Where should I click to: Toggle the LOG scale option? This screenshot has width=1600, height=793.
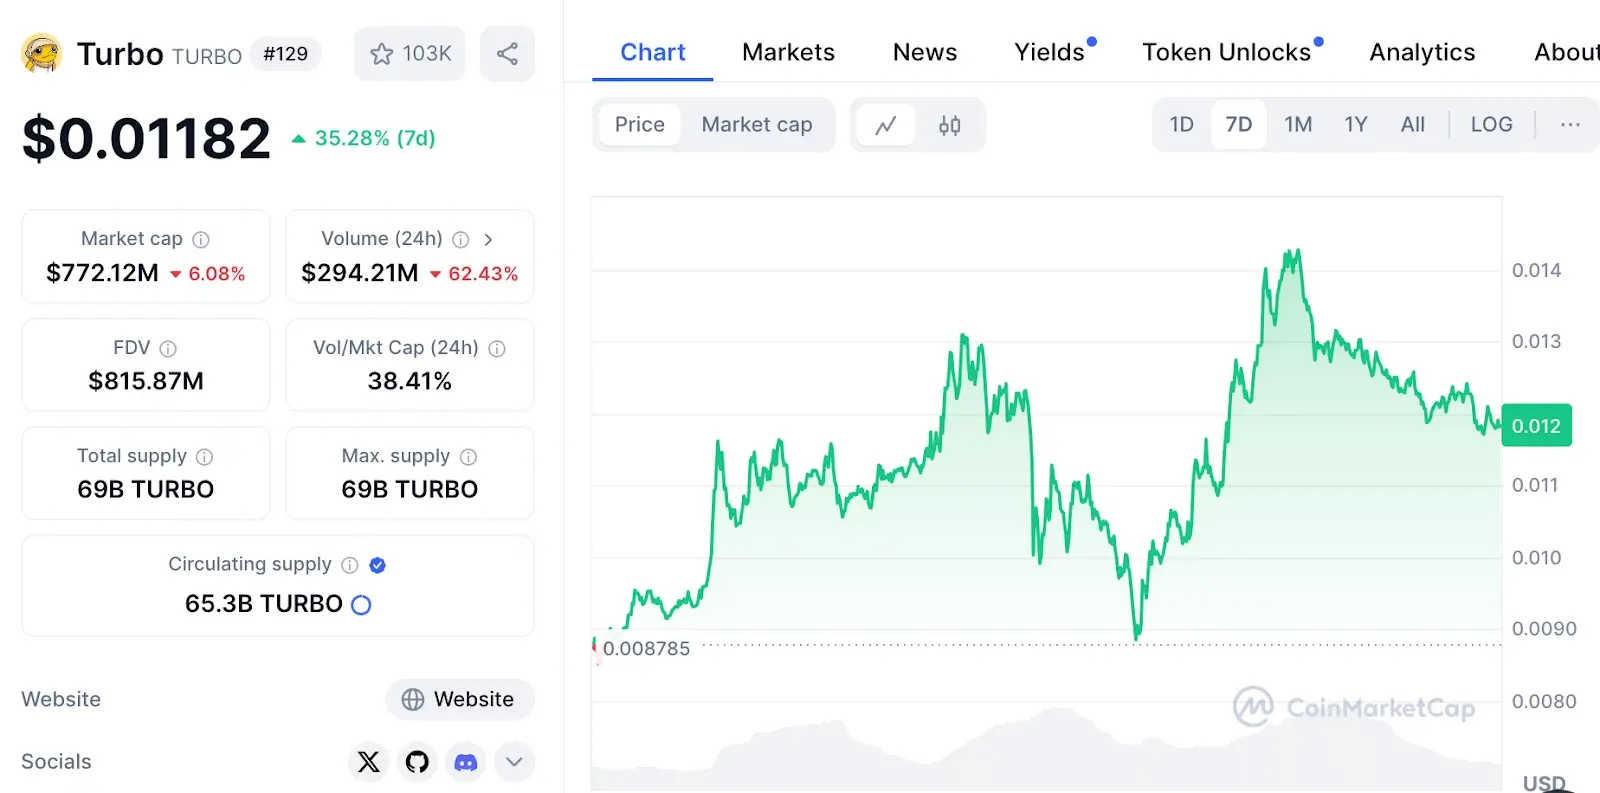pyautogui.click(x=1491, y=125)
